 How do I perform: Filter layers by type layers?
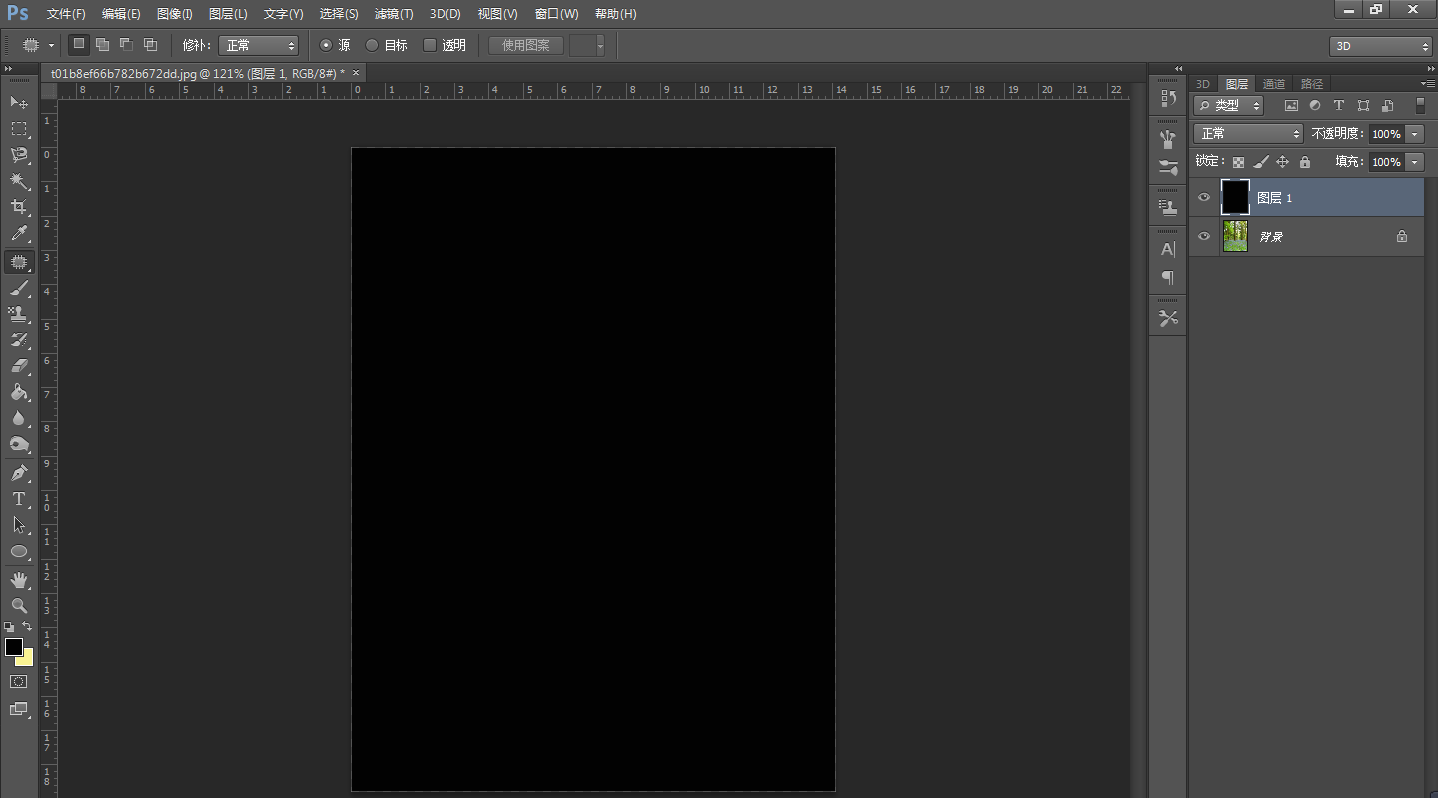(x=1339, y=105)
